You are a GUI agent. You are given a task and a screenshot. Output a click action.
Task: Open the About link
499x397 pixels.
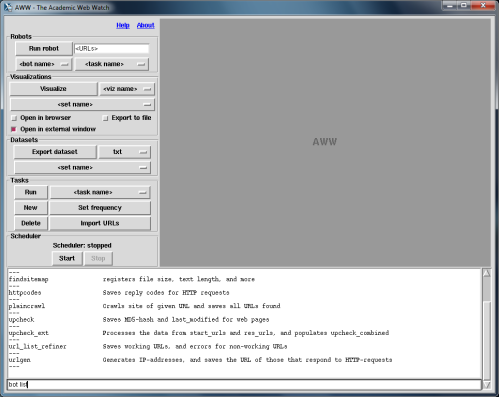[146, 25]
